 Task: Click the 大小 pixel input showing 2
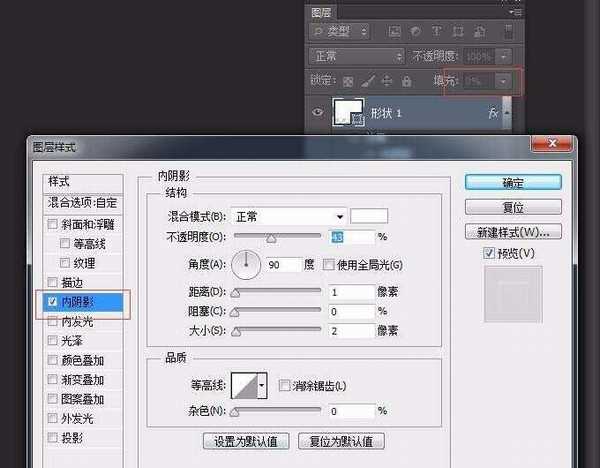coord(352,331)
